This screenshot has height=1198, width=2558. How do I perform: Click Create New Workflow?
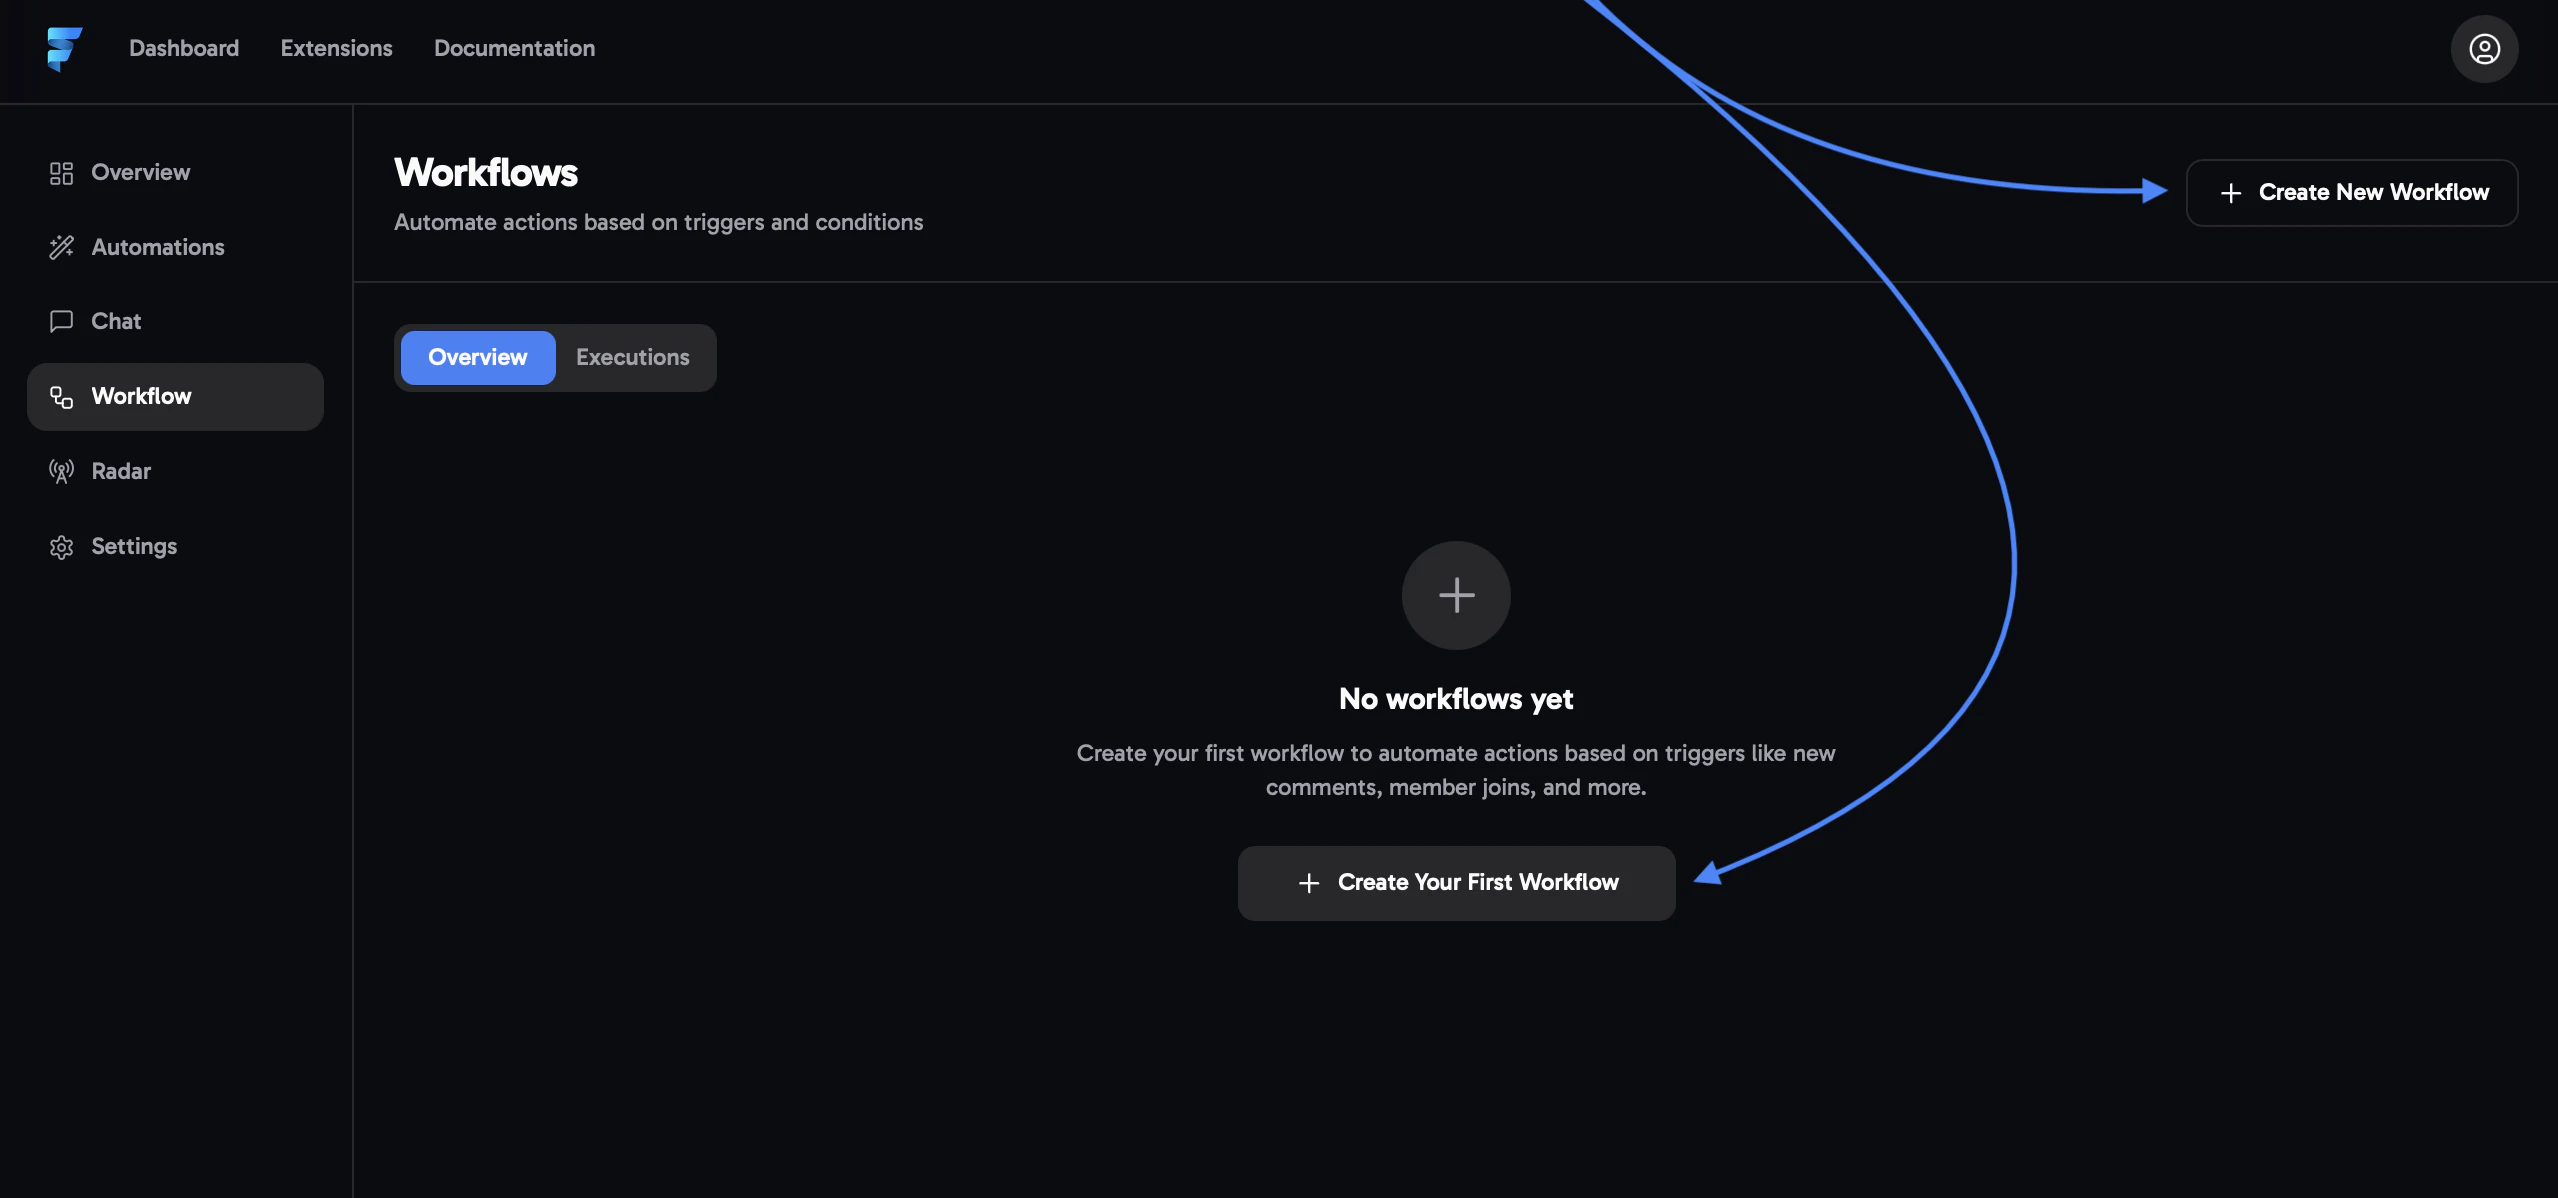click(x=2350, y=192)
